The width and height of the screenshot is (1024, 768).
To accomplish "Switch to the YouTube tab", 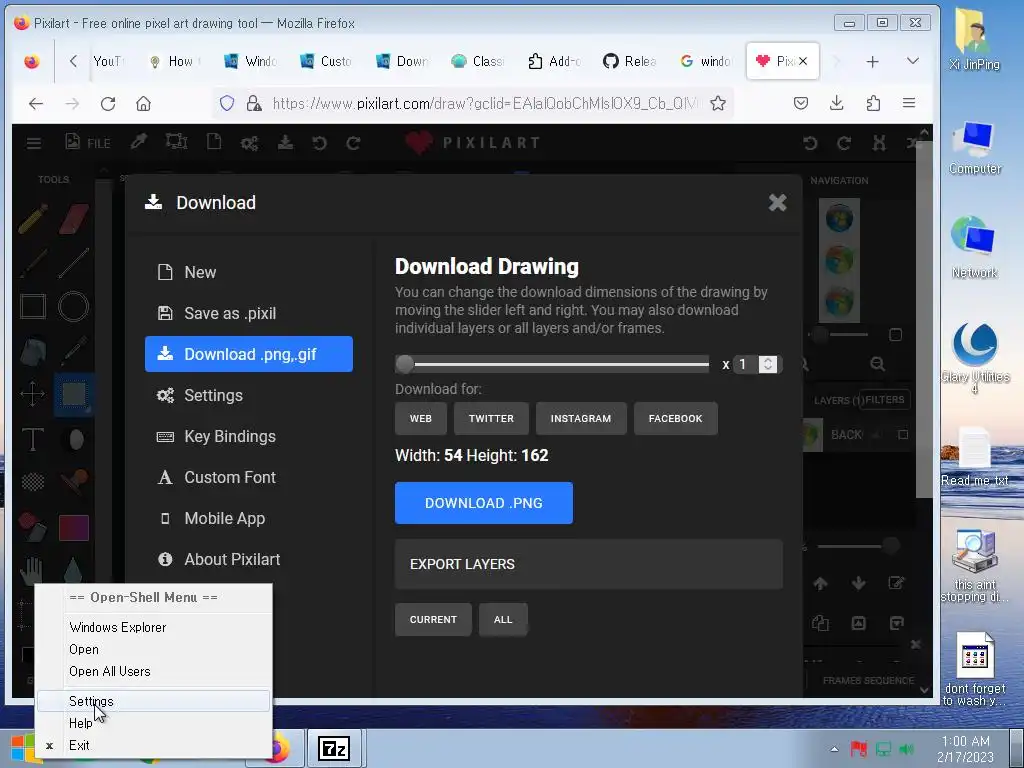I will pos(109,61).
